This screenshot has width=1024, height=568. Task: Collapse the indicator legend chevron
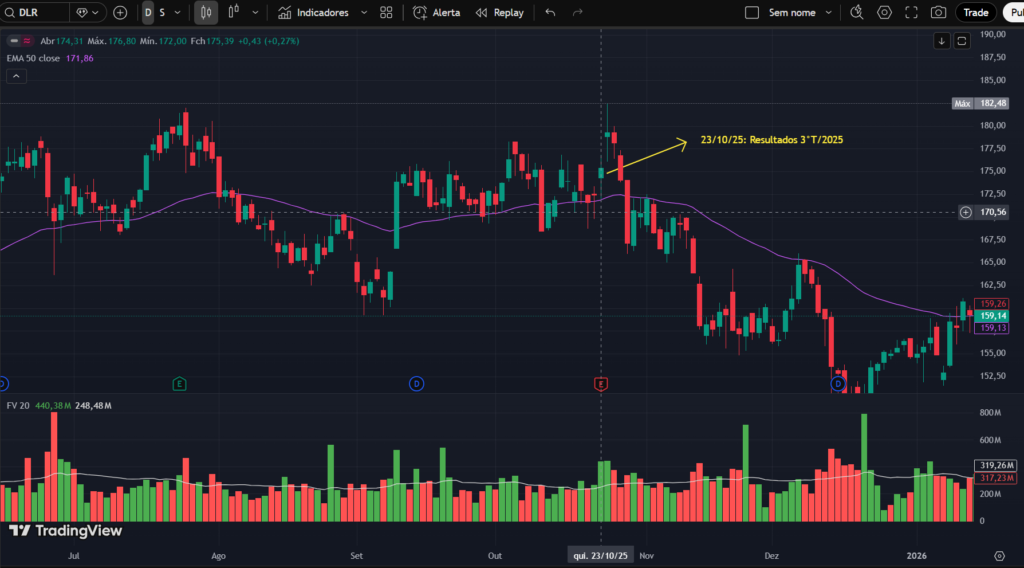click(x=16, y=76)
